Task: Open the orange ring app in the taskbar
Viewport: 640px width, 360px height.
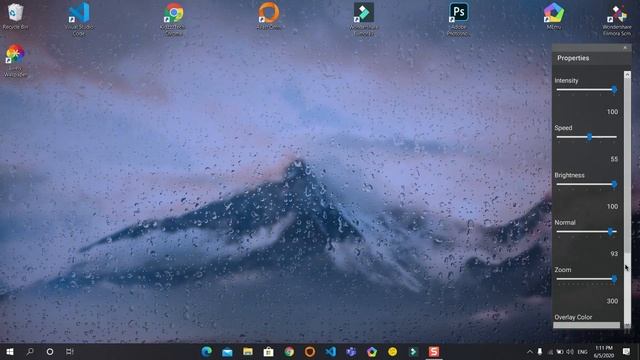Action: pos(310,351)
